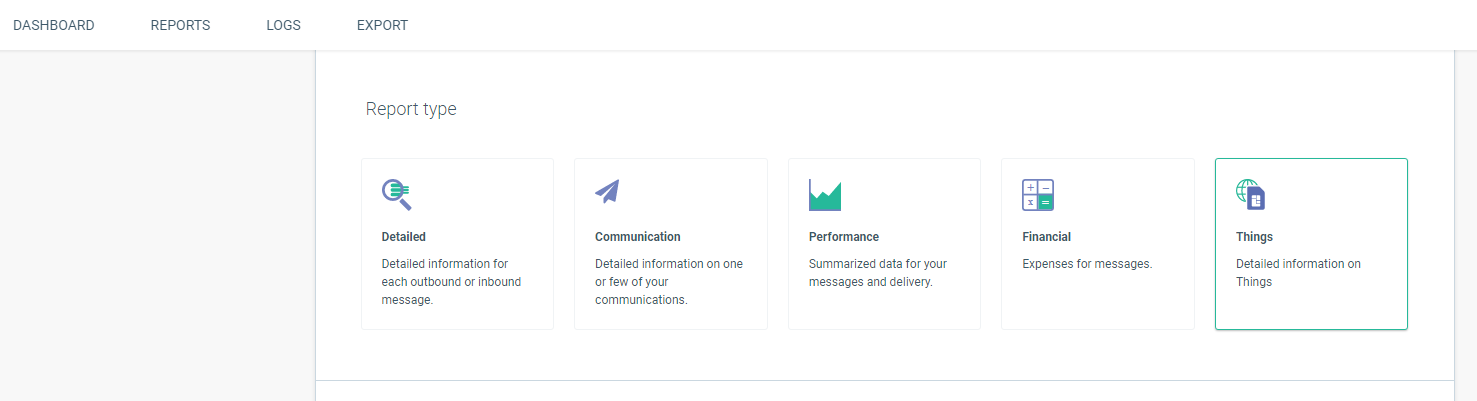
Task: Open the Dashboard menu item
Action: point(54,25)
